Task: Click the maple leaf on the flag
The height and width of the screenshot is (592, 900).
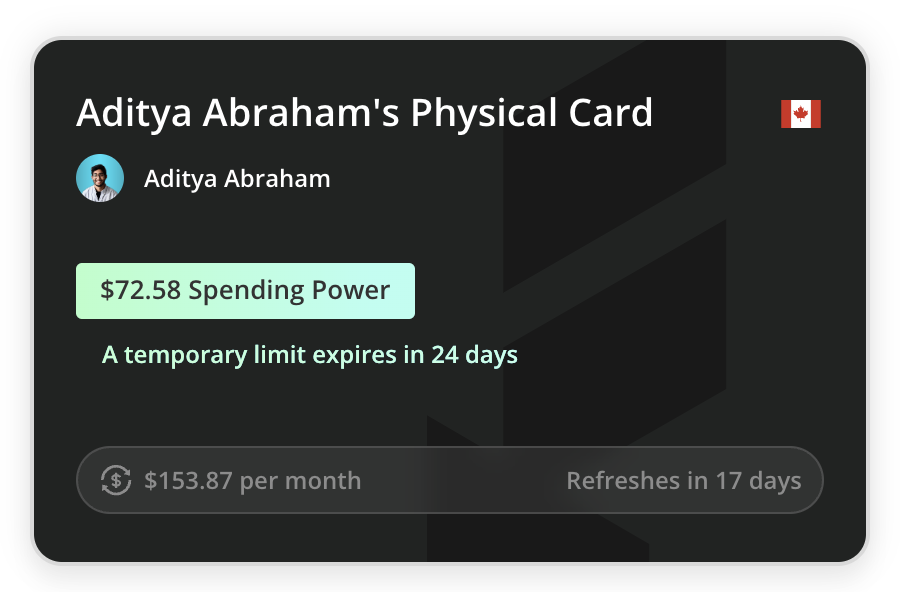Action: pyautogui.click(x=801, y=113)
